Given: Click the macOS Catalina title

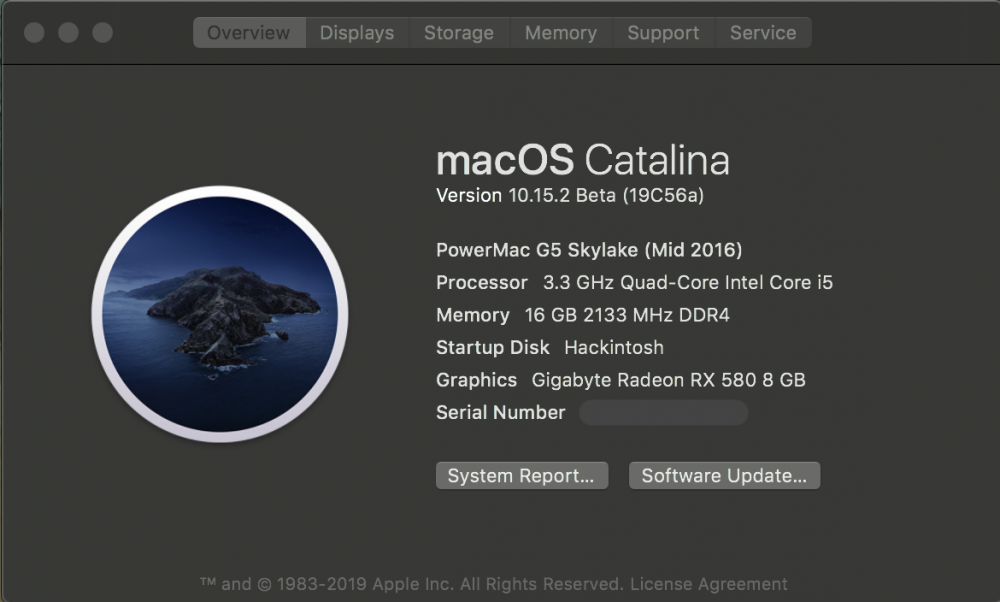Looking at the screenshot, I should (583, 160).
